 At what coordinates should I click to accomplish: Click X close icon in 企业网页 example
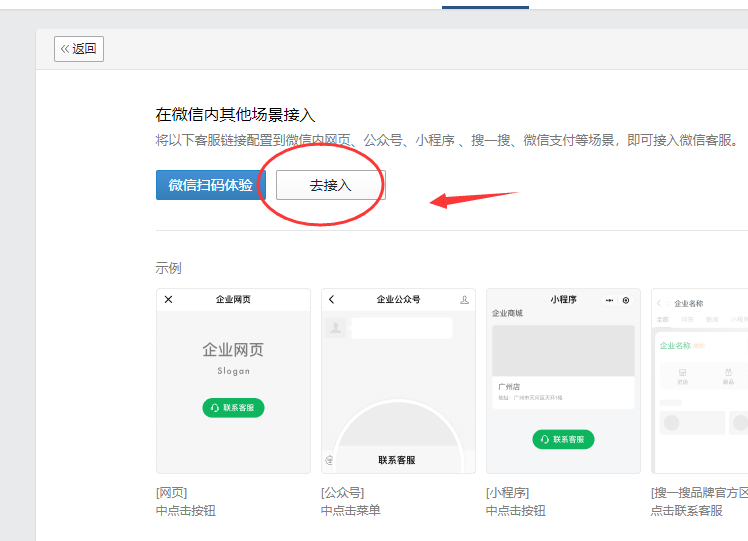[x=168, y=300]
